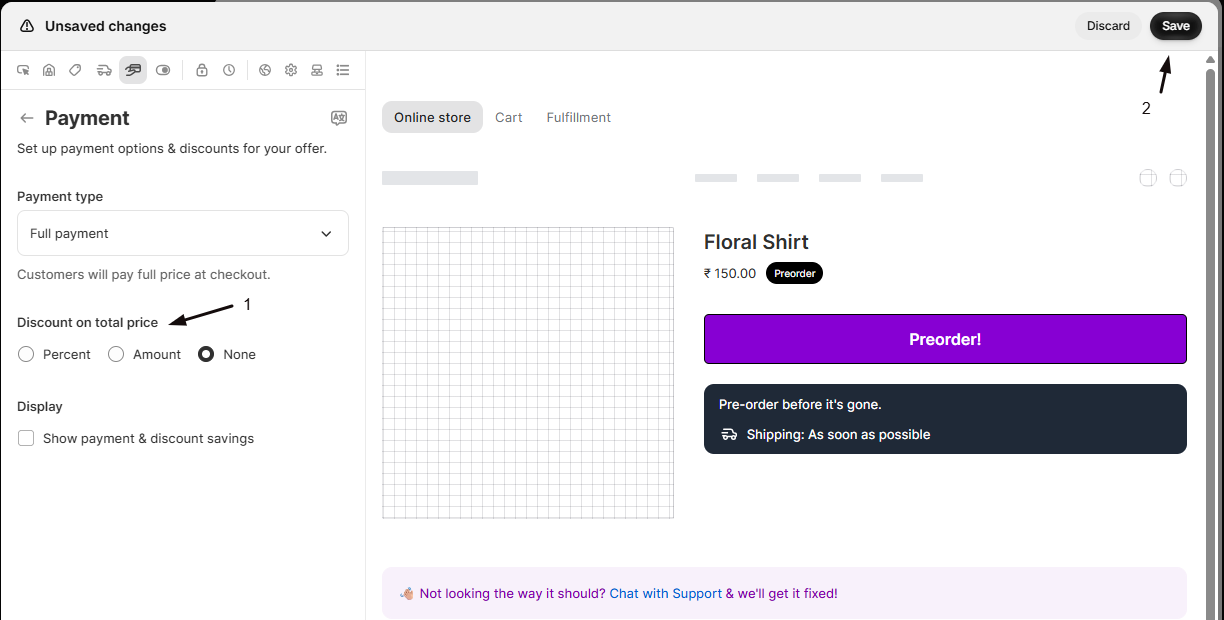Open the house-with-lock icon in the toolbar
Viewport: 1224px width, 620px height.
click(x=49, y=70)
